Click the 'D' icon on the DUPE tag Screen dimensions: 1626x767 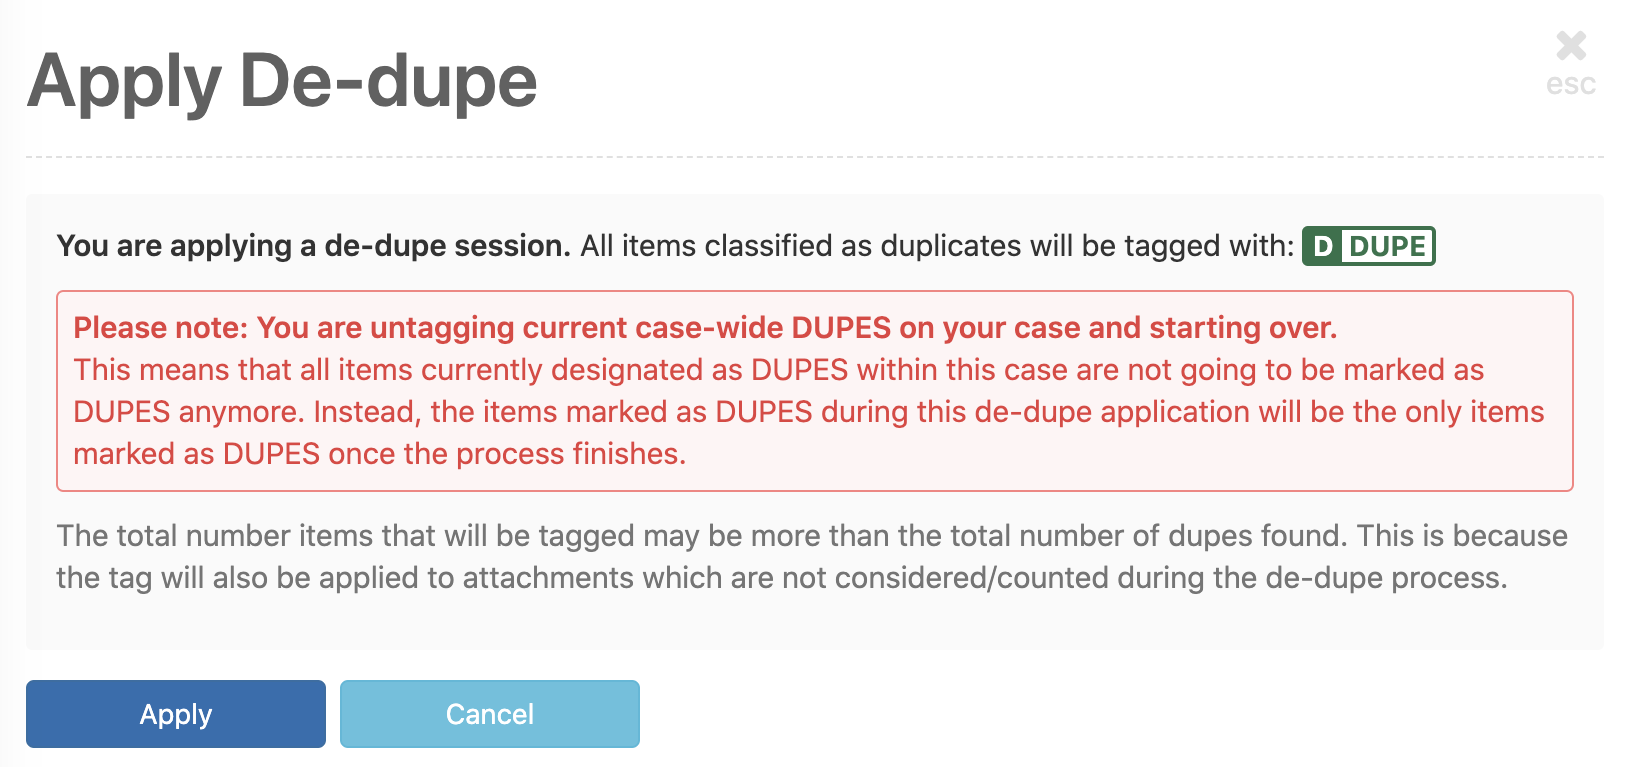pos(1322,245)
